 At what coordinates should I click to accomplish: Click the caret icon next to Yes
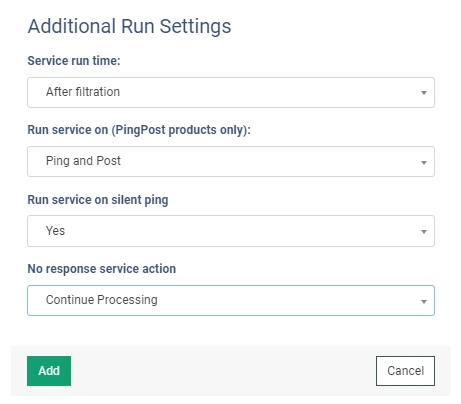(x=424, y=232)
